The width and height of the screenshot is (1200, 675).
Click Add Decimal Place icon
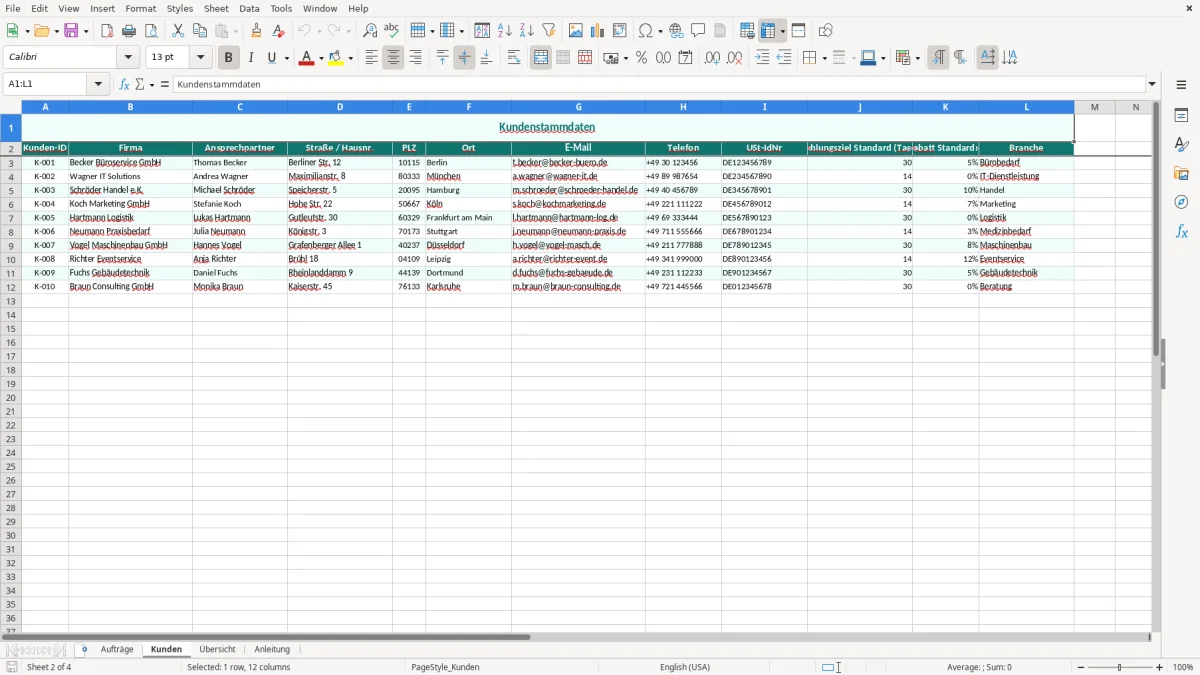(x=712, y=58)
